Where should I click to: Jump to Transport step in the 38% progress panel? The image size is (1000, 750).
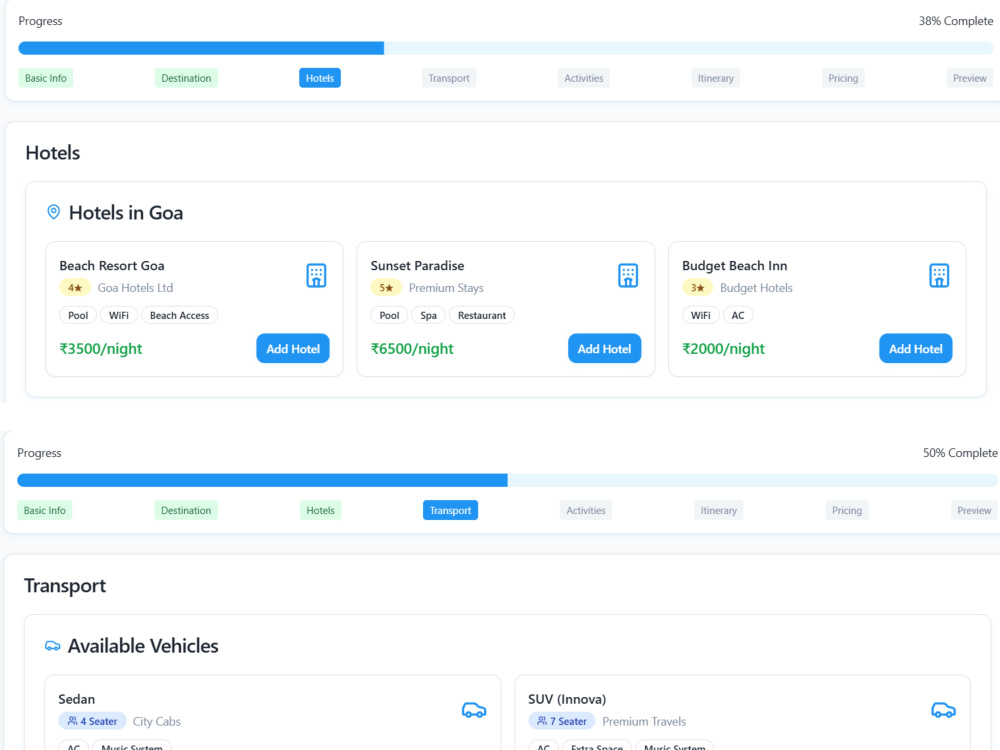click(449, 78)
